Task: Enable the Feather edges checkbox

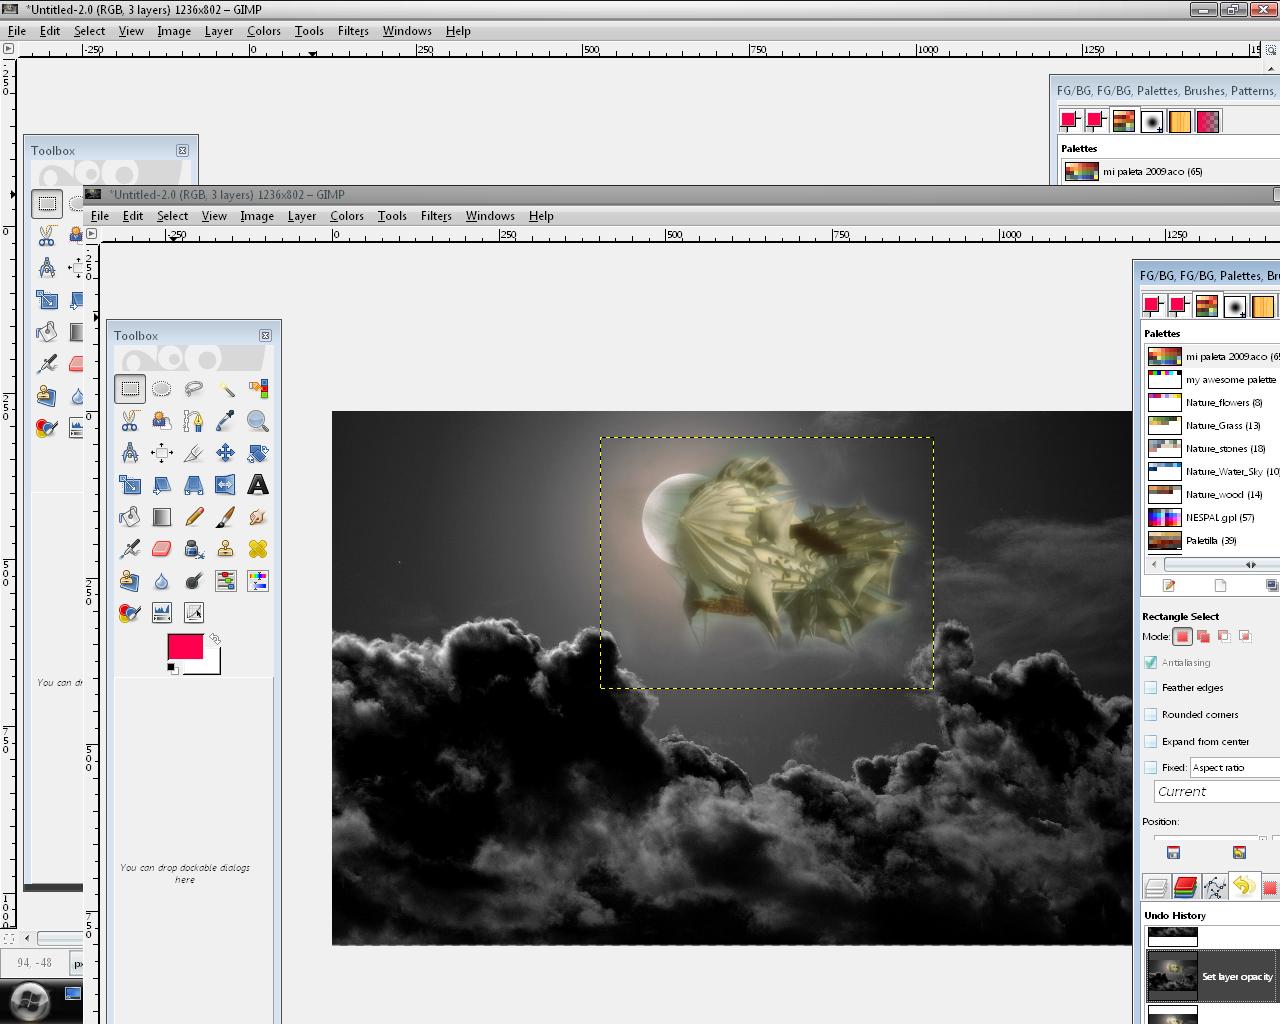Action: [1151, 688]
